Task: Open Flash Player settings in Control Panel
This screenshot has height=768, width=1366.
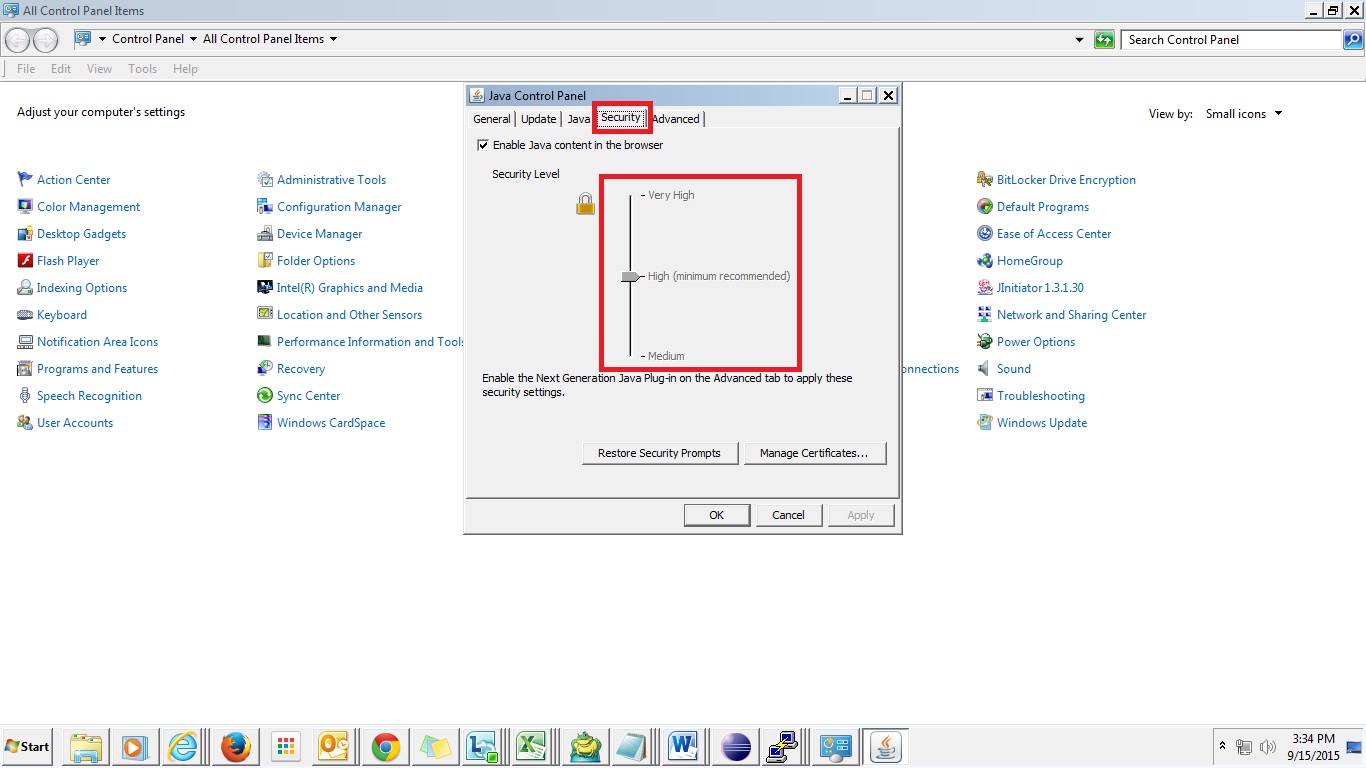Action: coord(68,260)
